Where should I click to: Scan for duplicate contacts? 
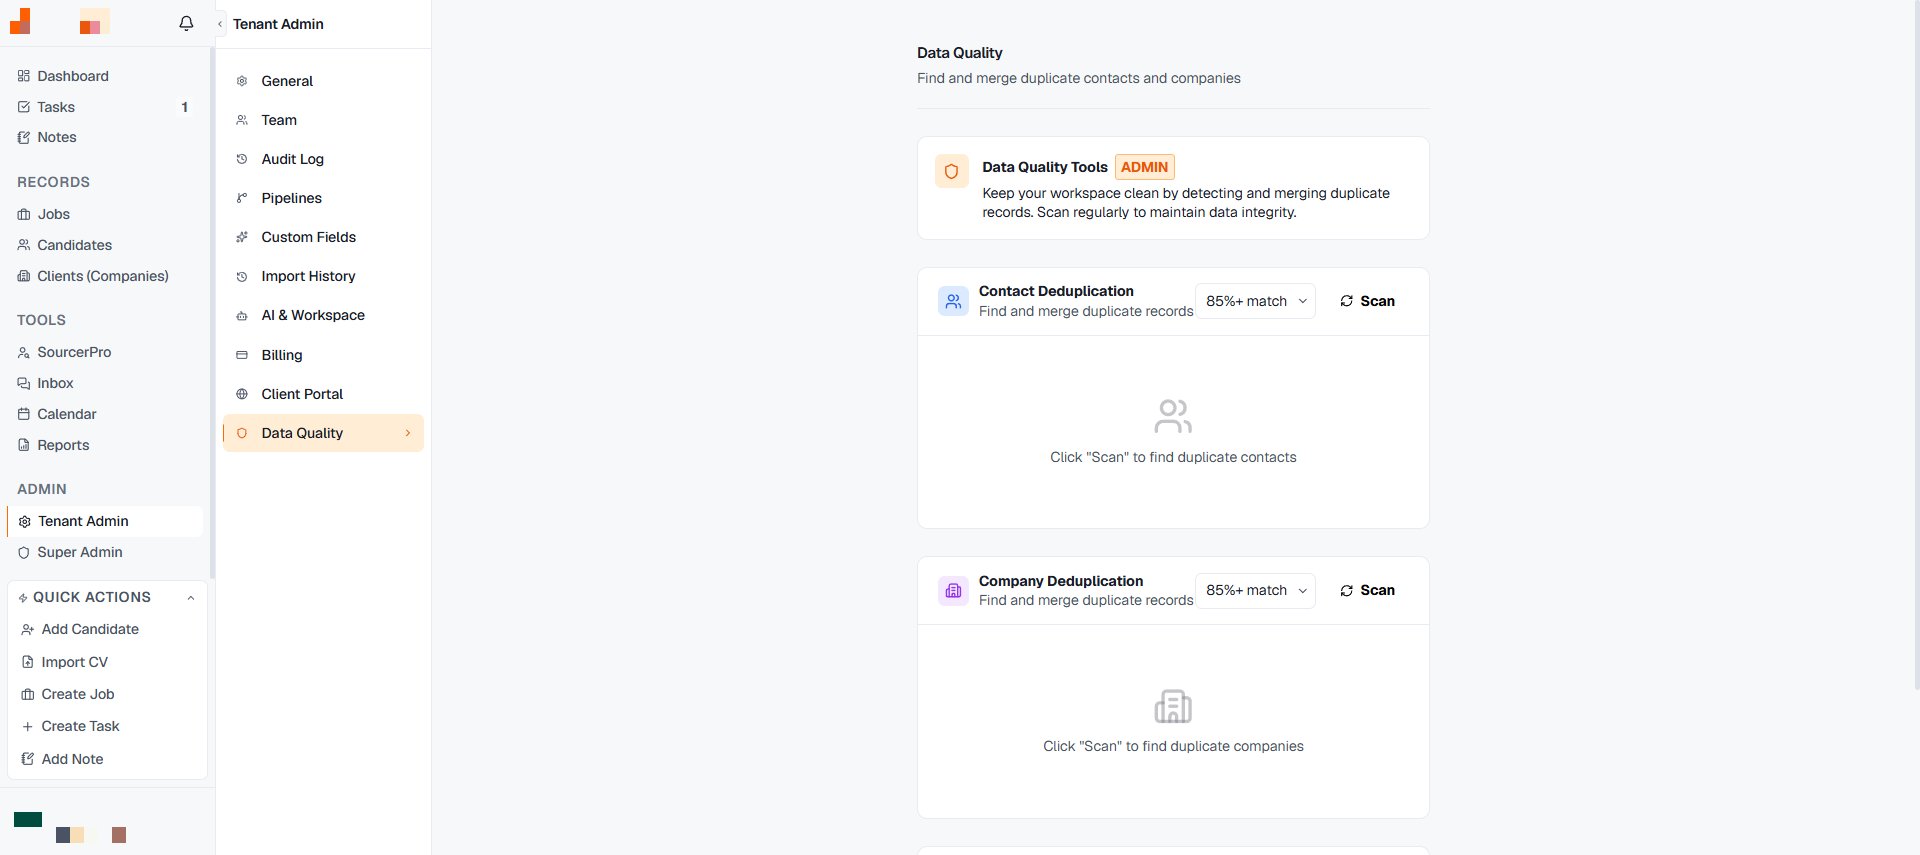[1367, 301]
